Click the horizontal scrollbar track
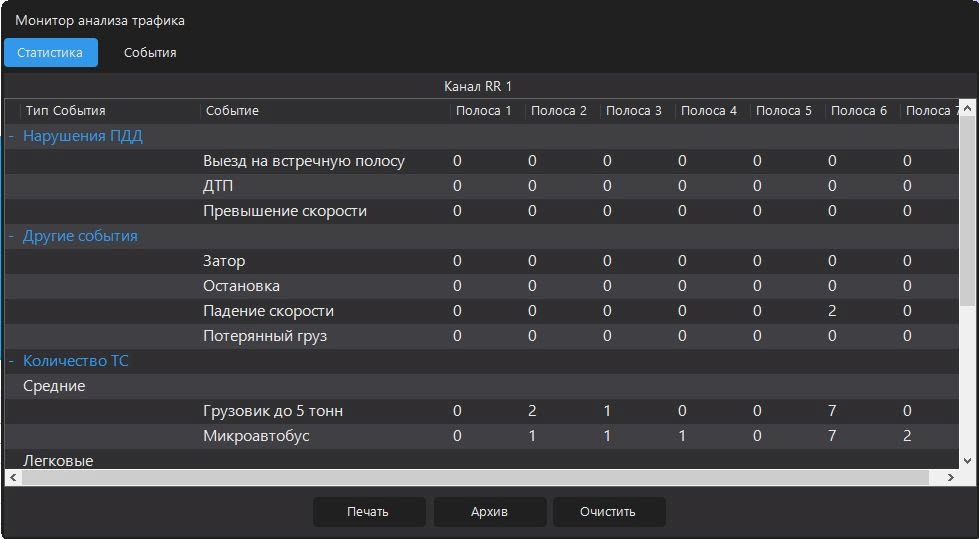The height and width of the screenshot is (539, 979). click(482, 477)
